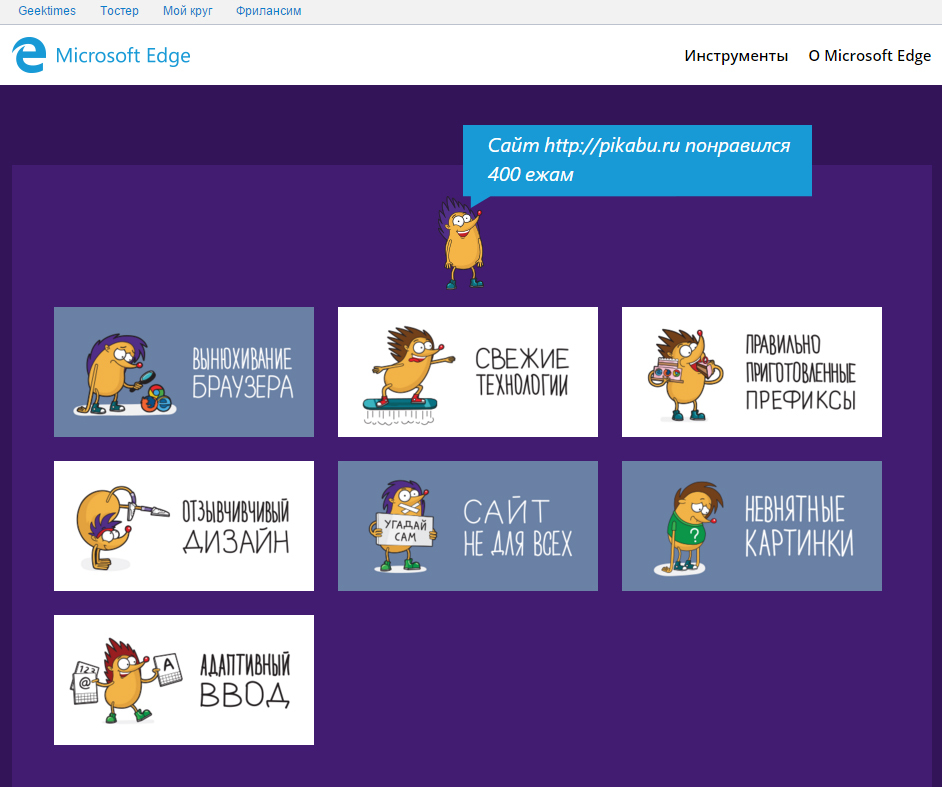This screenshot has width=942, height=787.
Task: Click the hedgehog holding the 'Угадай сам' sign
Action: [403, 527]
